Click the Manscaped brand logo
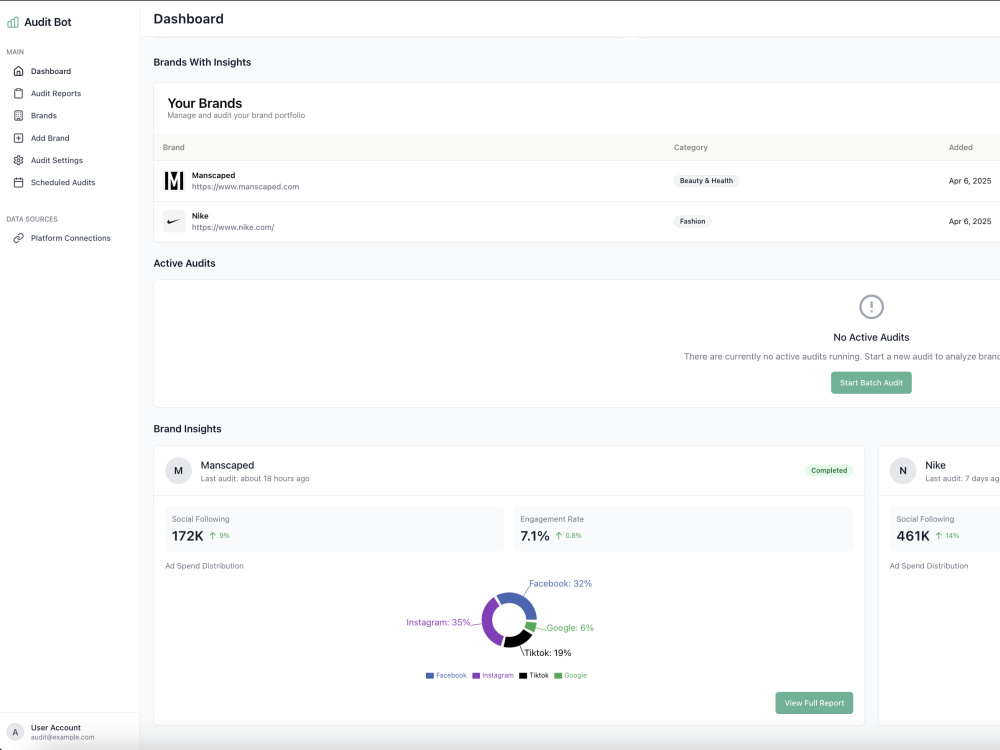Image resolution: width=1000 pixels, height=750 pixels. pyautogui.click(x=174, y=181)
